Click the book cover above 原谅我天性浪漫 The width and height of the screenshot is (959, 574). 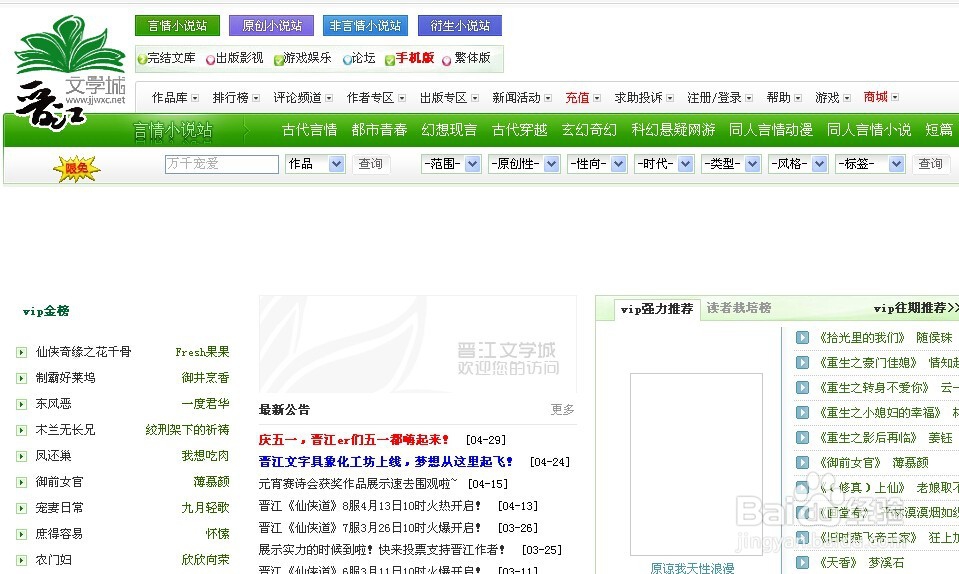(x=697, y=464)
